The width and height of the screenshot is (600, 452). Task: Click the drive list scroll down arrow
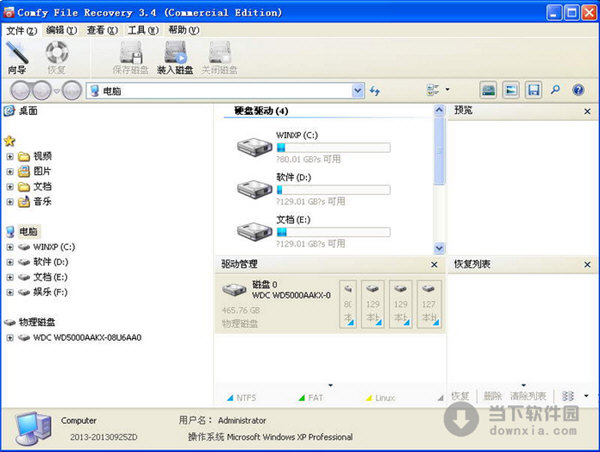point(439,248)
